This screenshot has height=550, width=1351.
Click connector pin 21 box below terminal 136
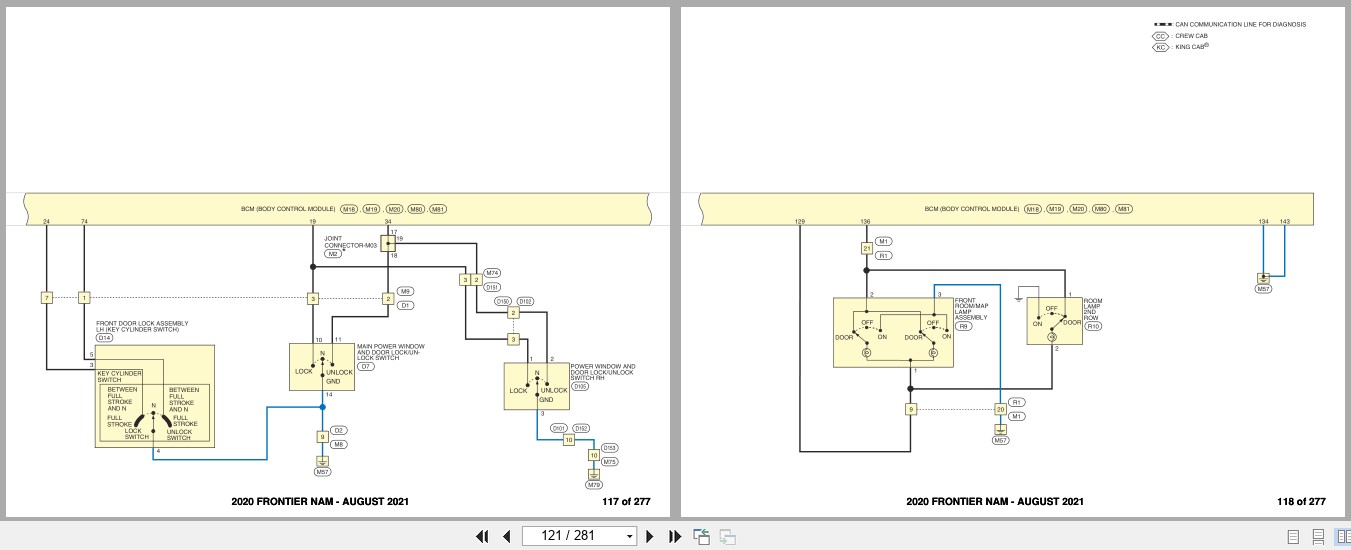point(865,248)
